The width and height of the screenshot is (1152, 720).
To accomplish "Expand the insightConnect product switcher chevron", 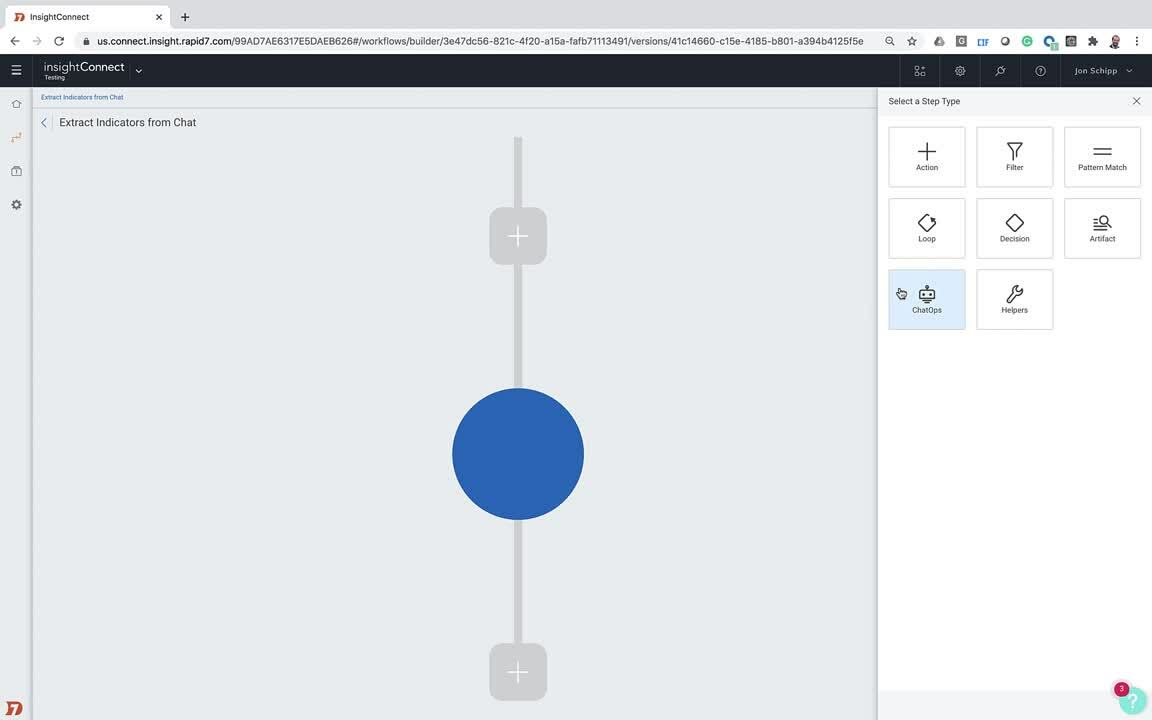I will (x=138, y=71).
